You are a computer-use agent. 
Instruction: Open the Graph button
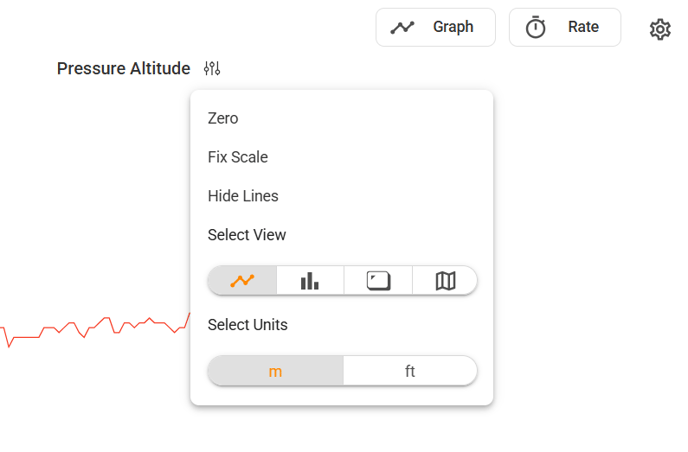pos(436,27)
